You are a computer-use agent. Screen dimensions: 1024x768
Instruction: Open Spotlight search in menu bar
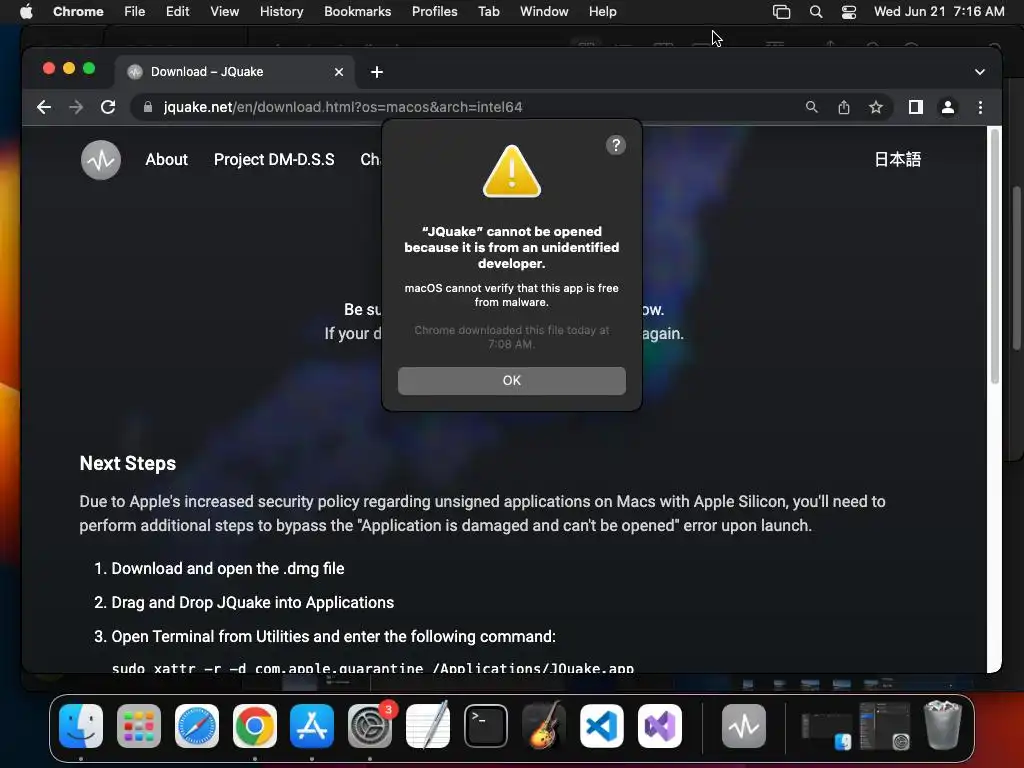816,12
